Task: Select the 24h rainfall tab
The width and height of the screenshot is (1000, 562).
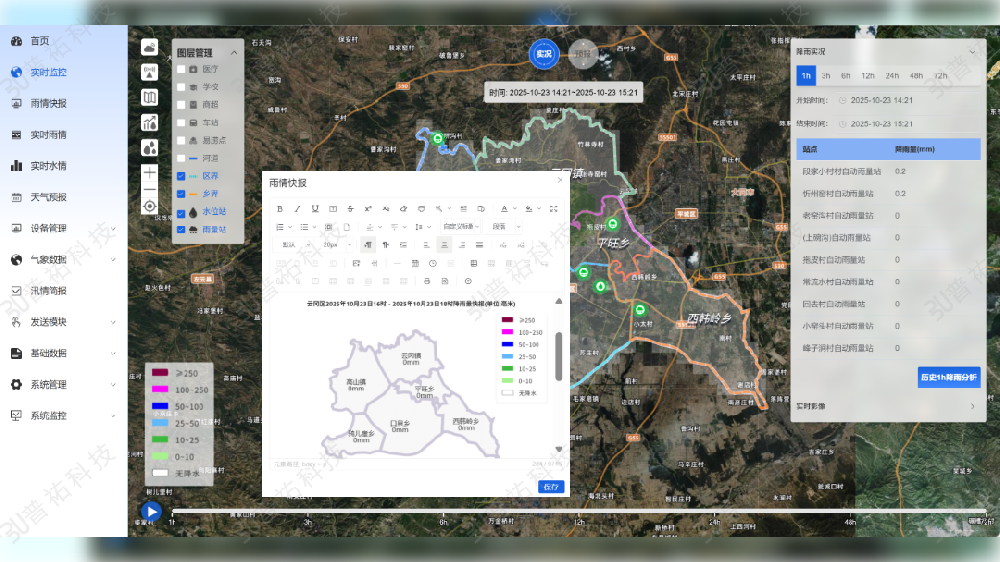Action: click(x=892, y=75)
